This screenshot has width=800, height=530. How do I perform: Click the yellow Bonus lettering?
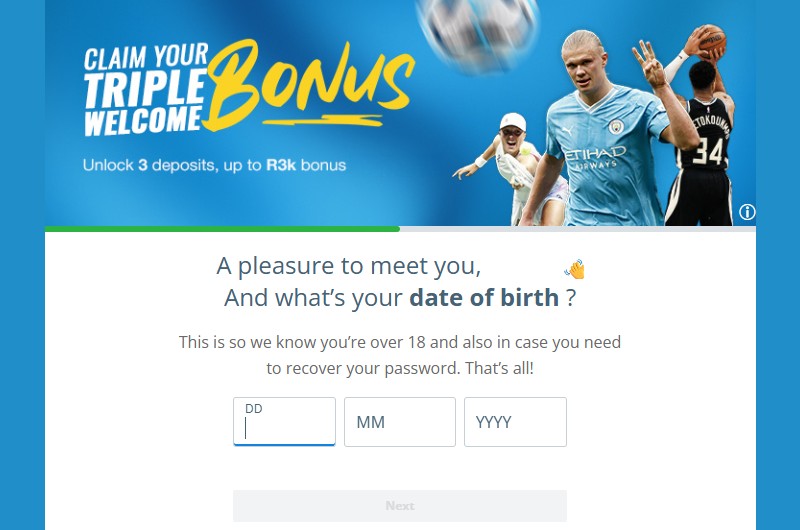tap(309, 84)
